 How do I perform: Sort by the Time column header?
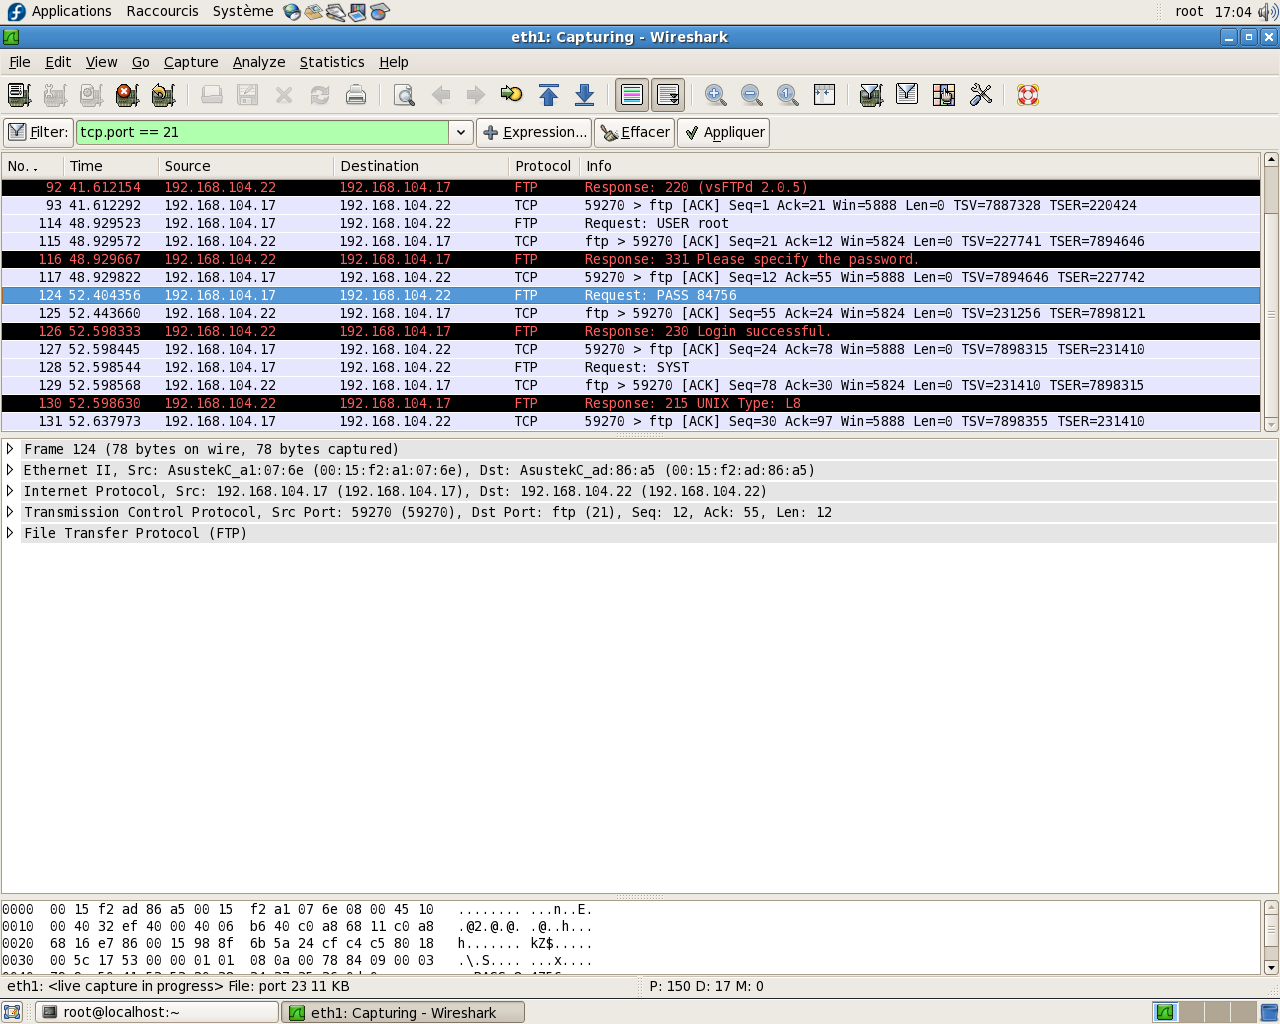click(111, 166)
